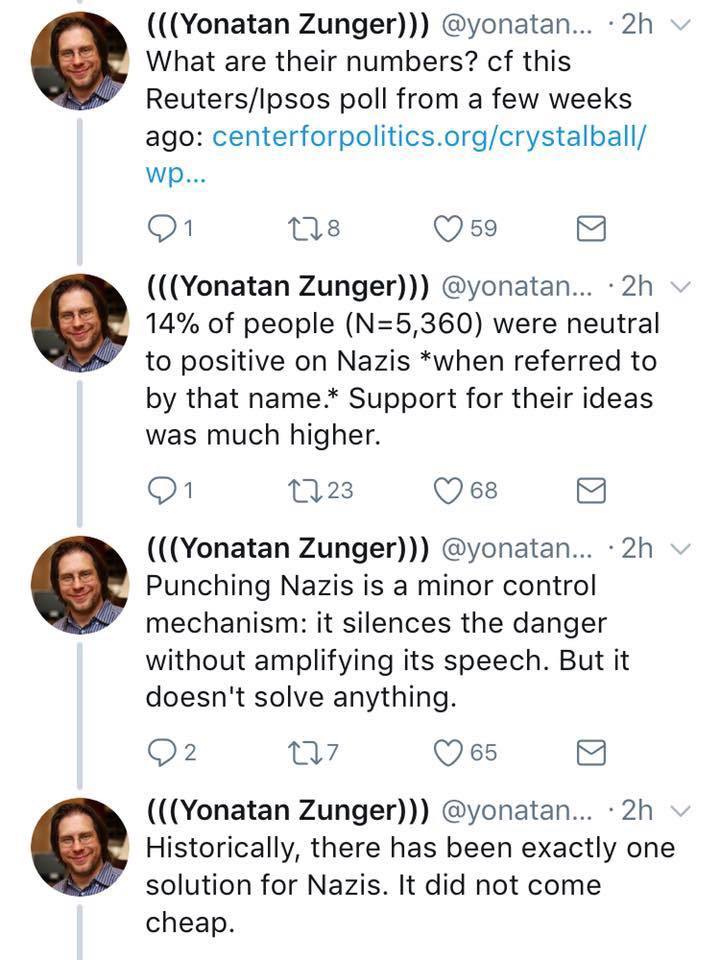The width and height of the screenshot is (720, 960).
Task: Like the tweet with 65 likes
Action: (448, 752)
